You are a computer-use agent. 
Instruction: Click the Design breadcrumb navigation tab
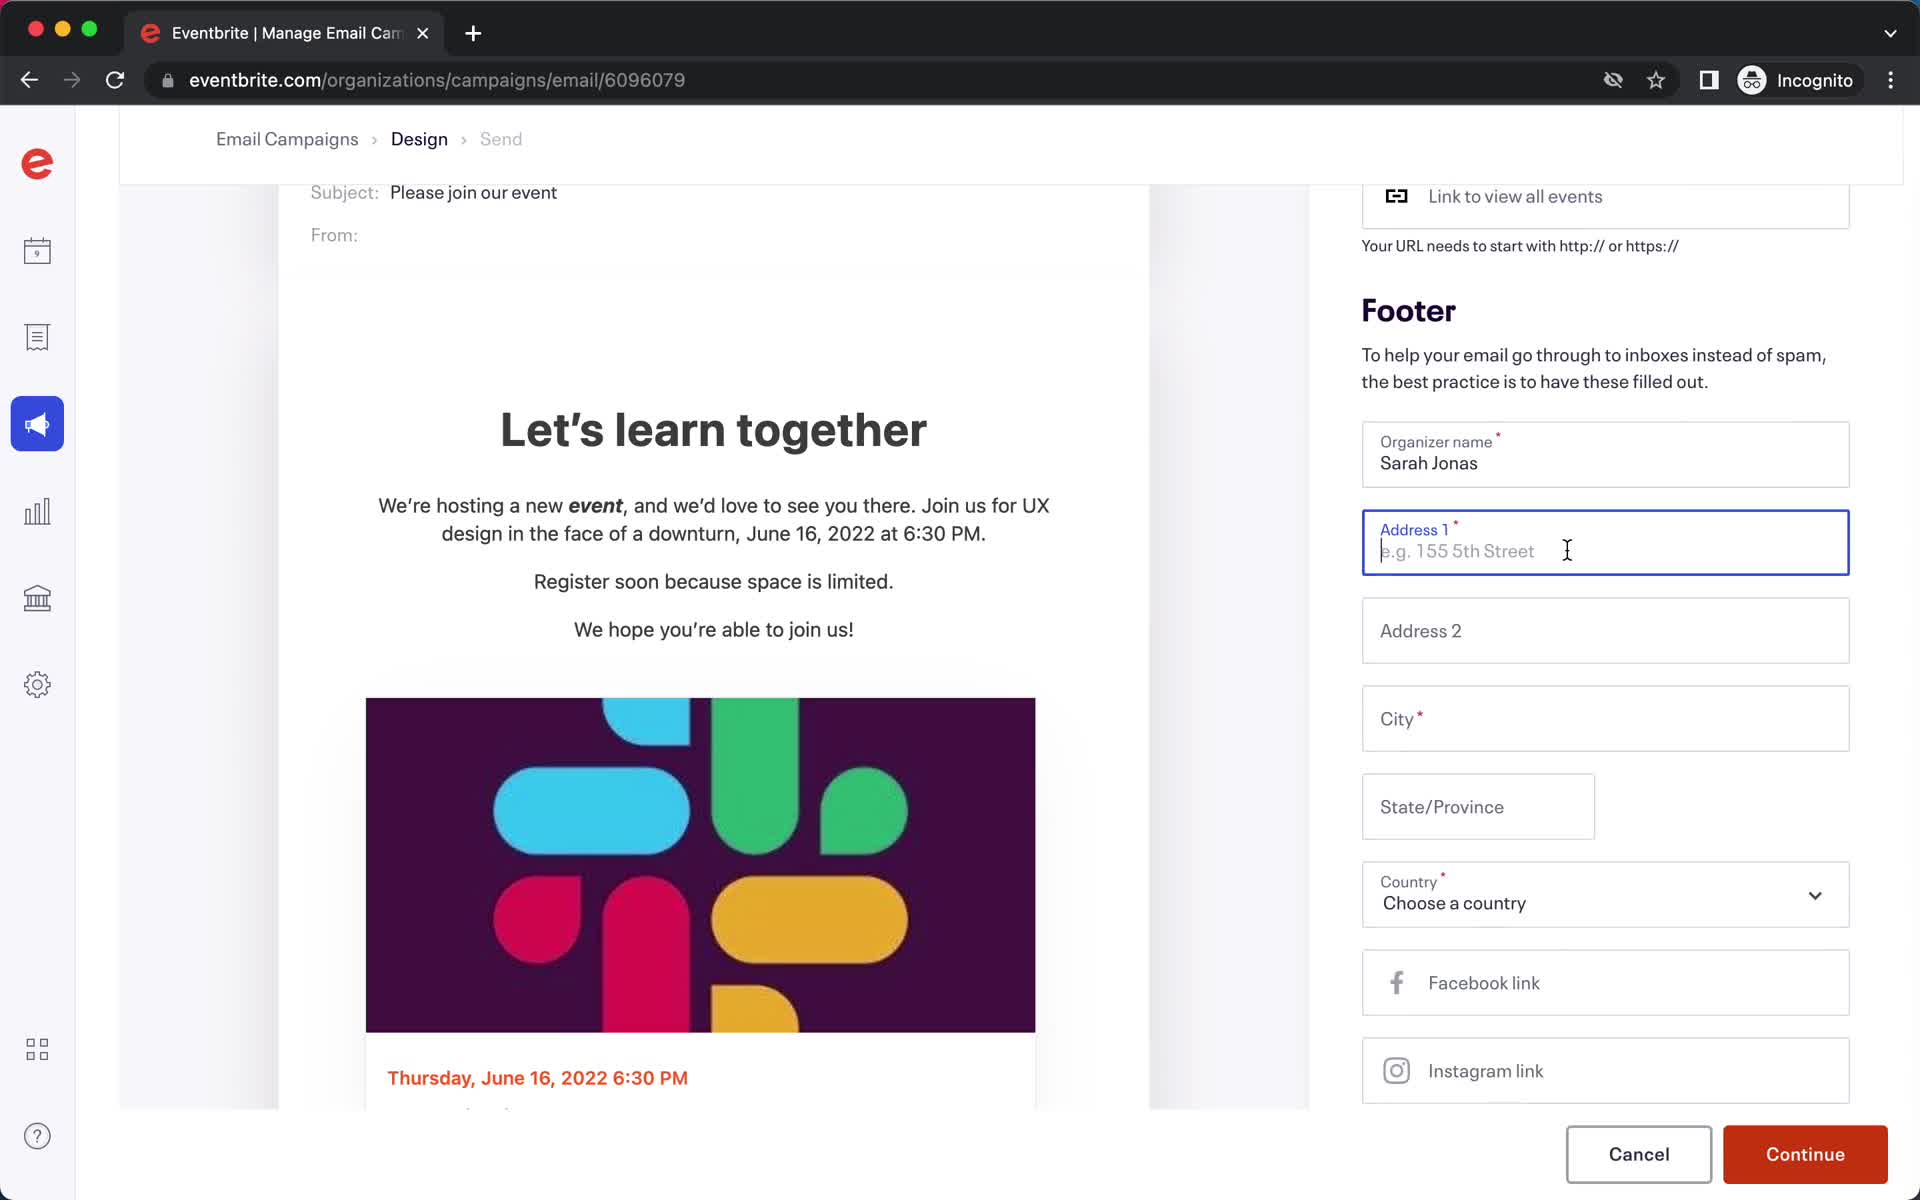(x=417, y=138)
